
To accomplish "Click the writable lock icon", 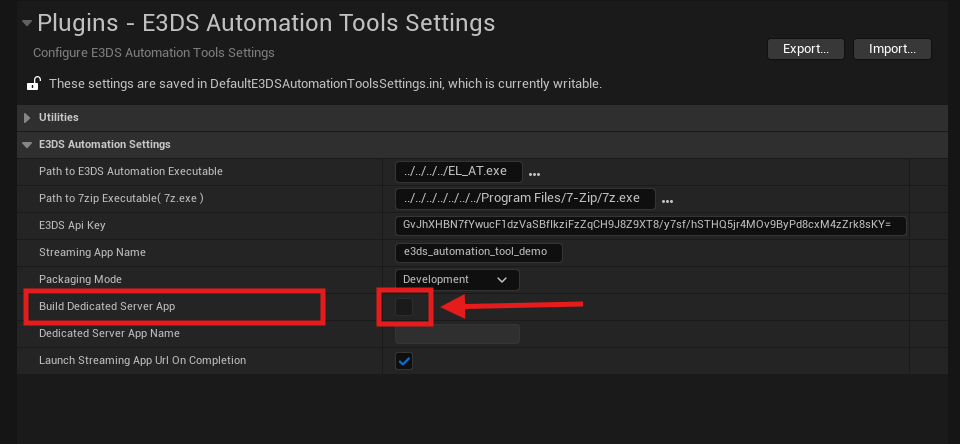I will point(33,84).
